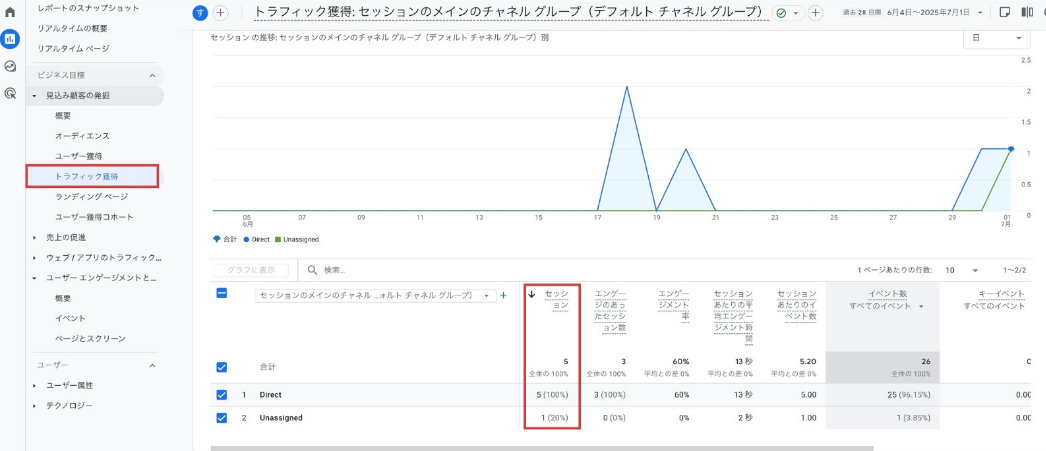1046x451 pixels.
Task: Open the 日 granularity dropdown on chart
Action: point(996,38)
